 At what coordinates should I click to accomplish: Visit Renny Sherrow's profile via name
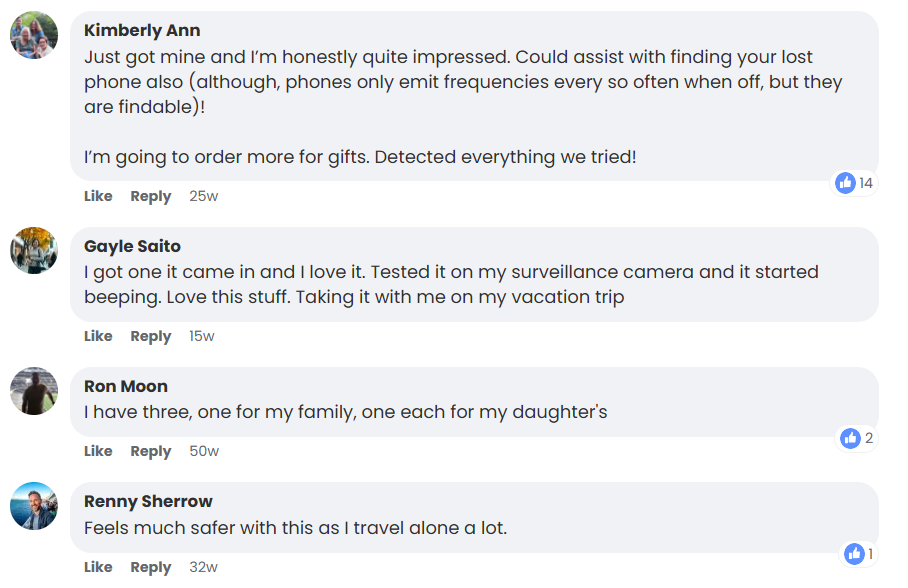tap(148, 501)
